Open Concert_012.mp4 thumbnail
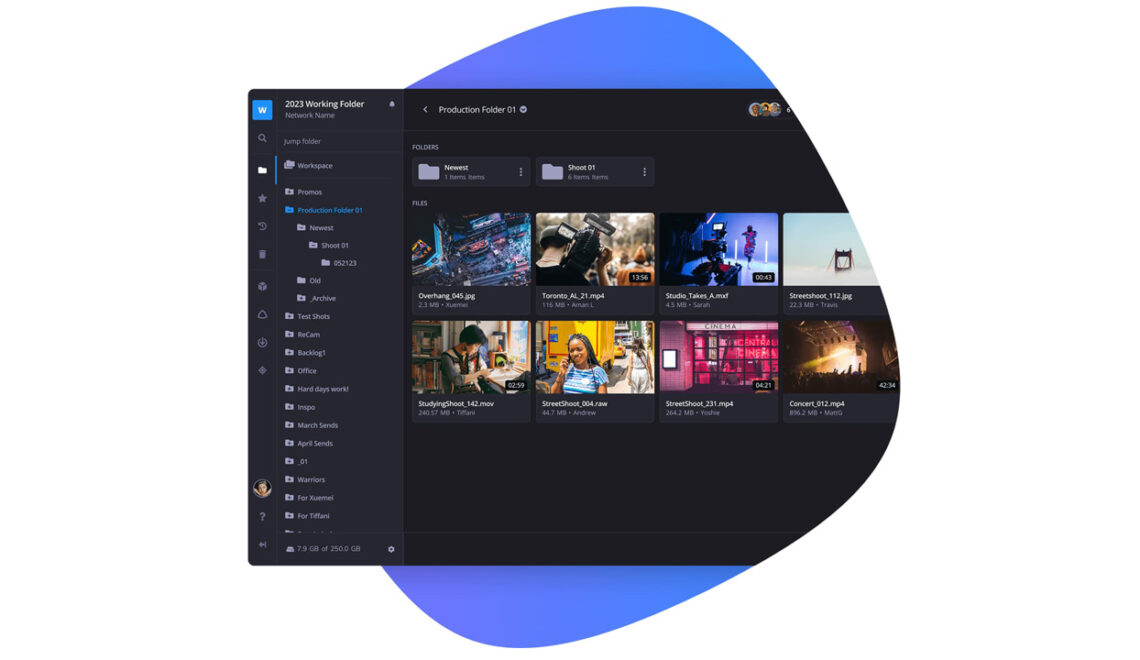The width and height of the screenshot is (1140, 660). [841, 357]
